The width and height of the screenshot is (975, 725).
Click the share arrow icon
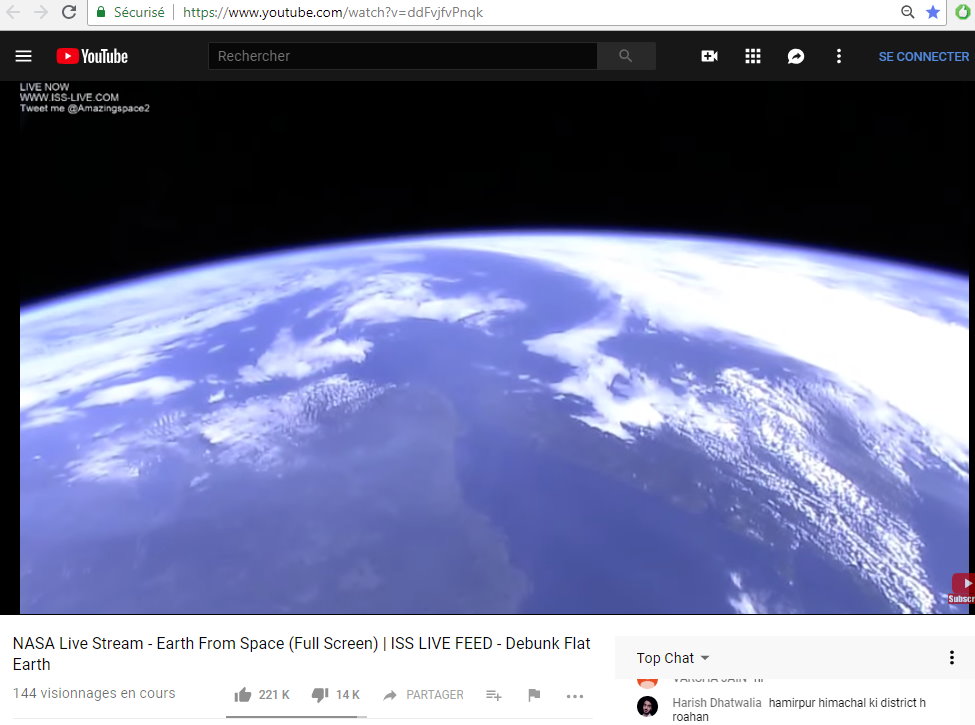(x=390, y=695)
